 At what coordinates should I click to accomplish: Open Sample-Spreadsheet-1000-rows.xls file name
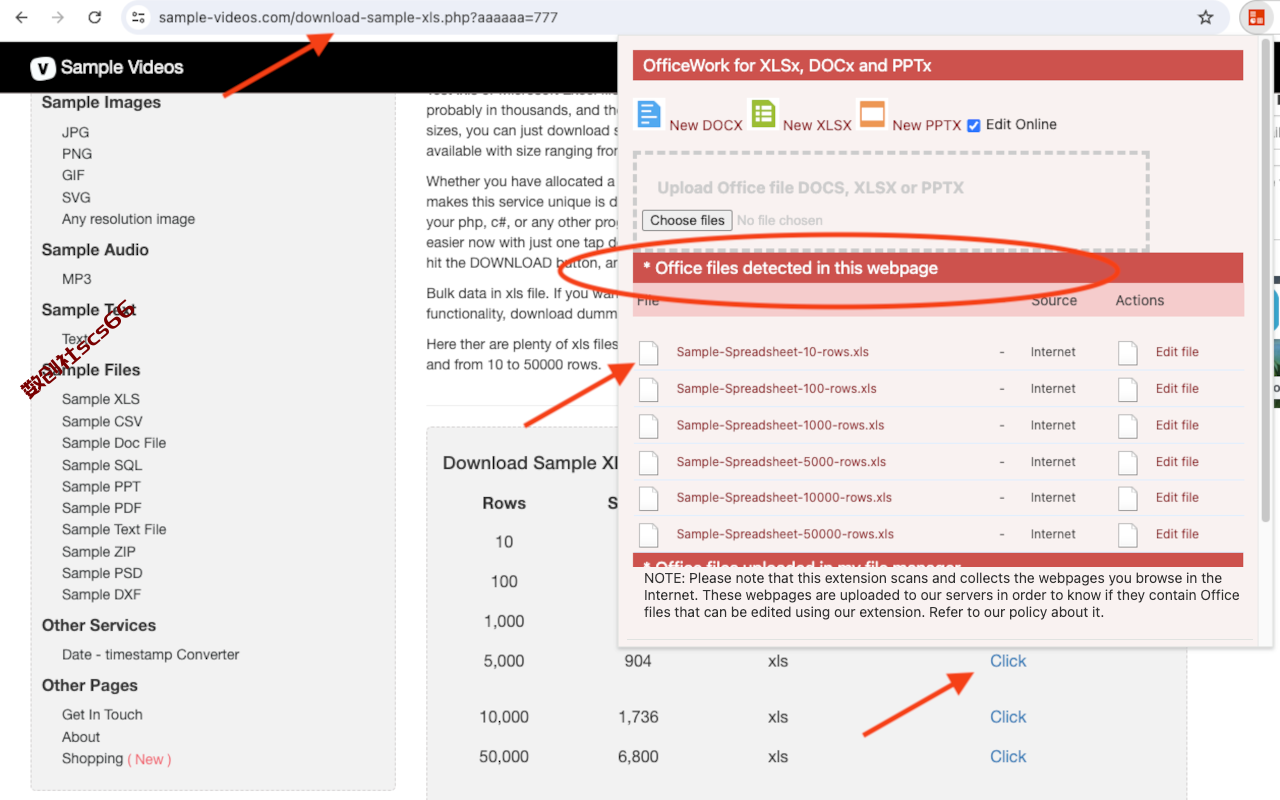coord(780,425)
